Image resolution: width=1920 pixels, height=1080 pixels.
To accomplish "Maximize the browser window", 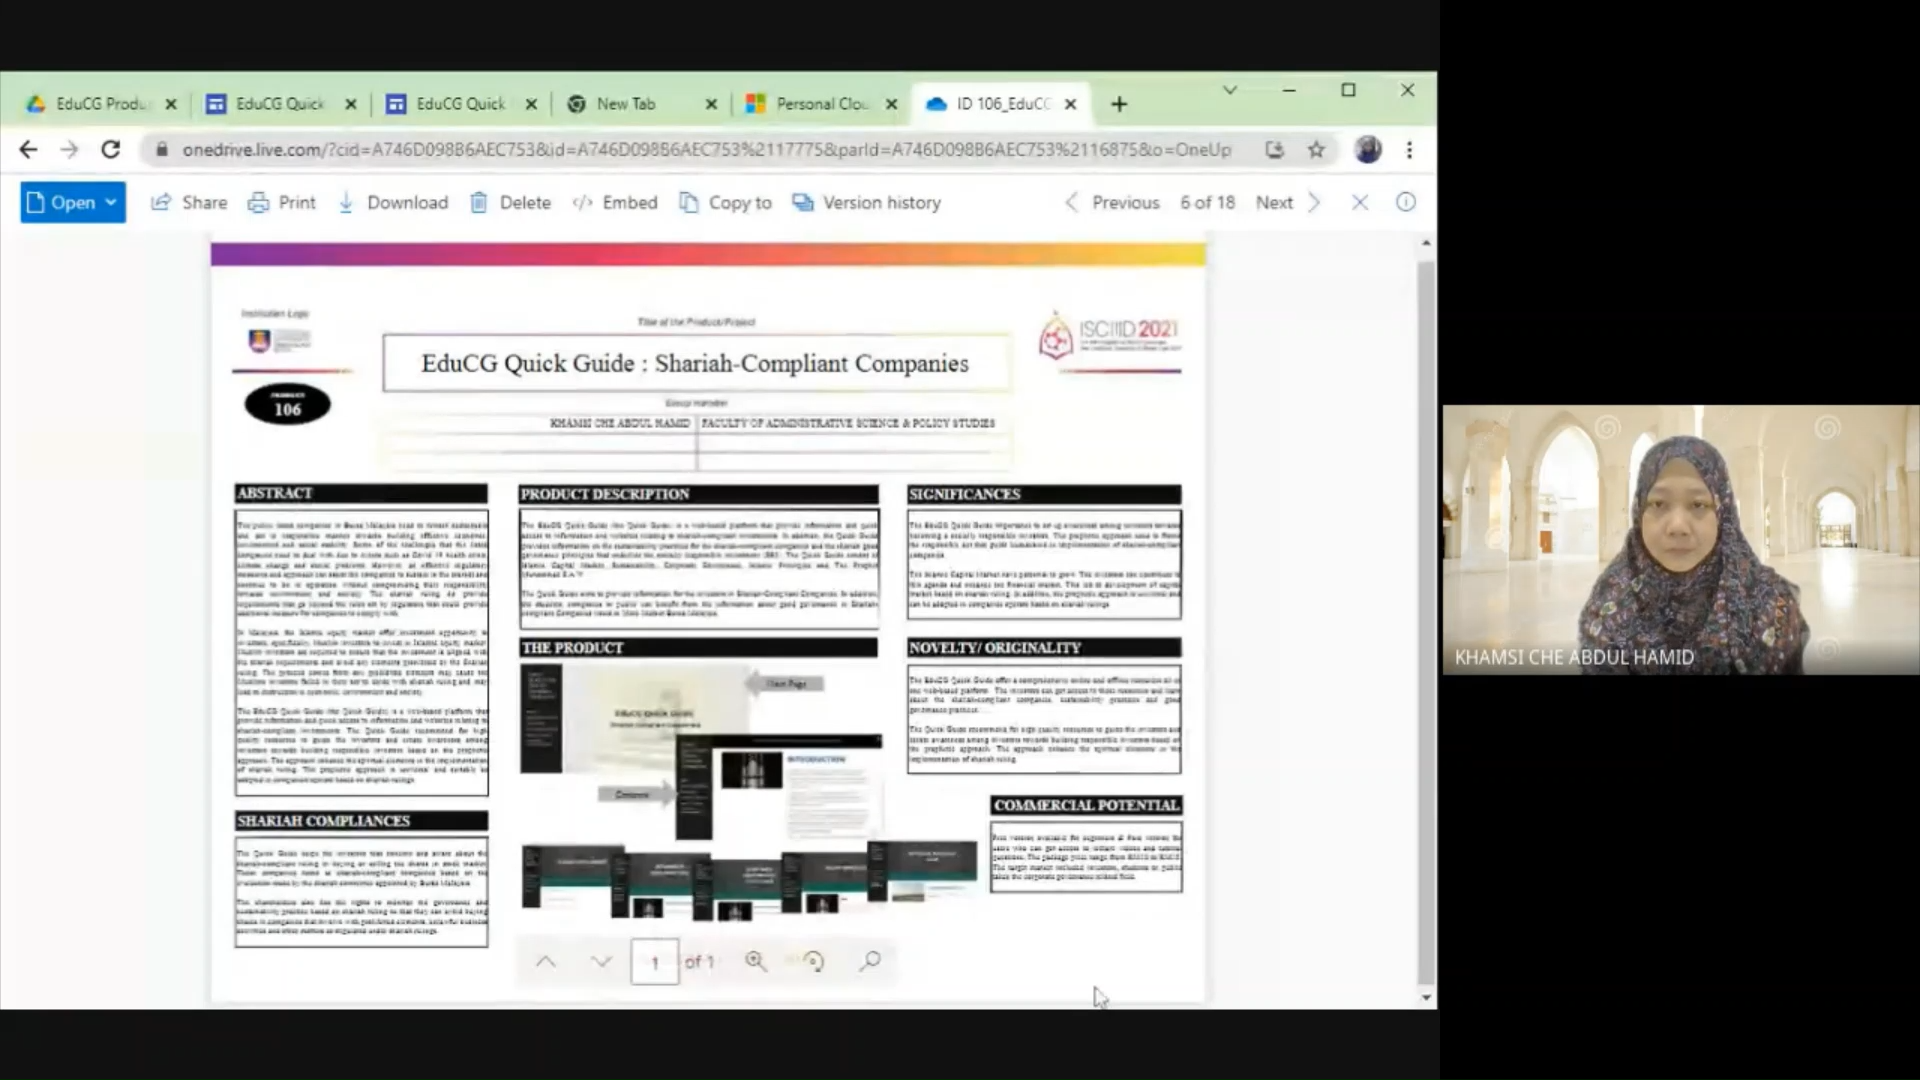I will [1348, 90].
